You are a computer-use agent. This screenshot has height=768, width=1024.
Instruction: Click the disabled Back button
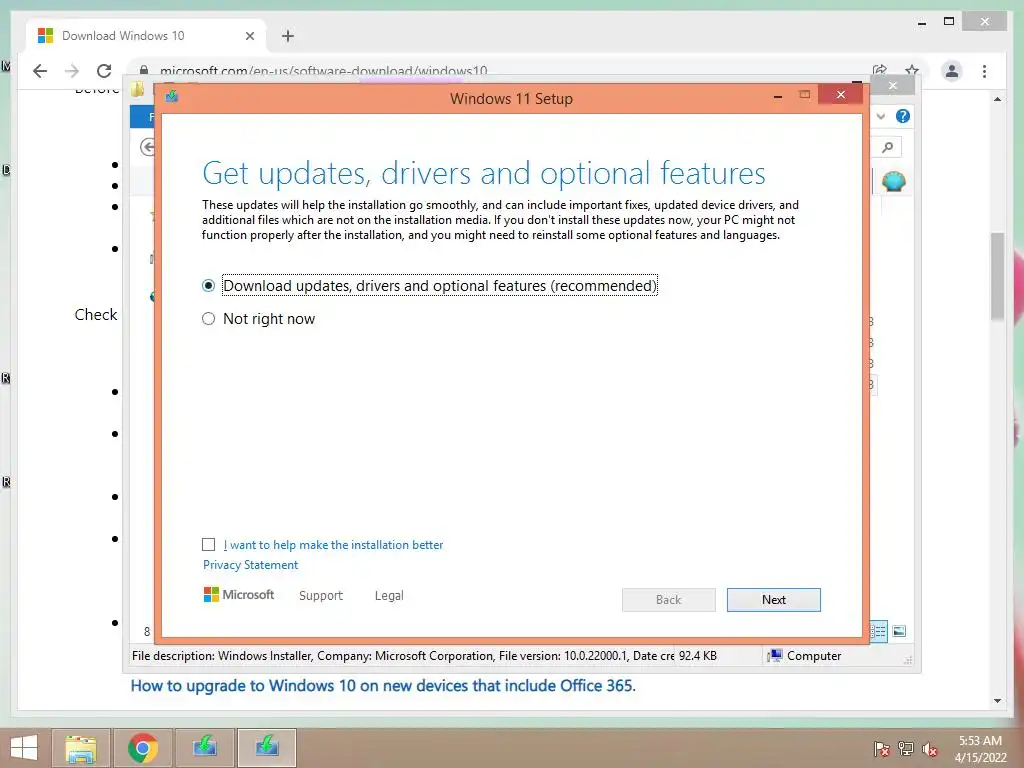[x=668, y=600]
